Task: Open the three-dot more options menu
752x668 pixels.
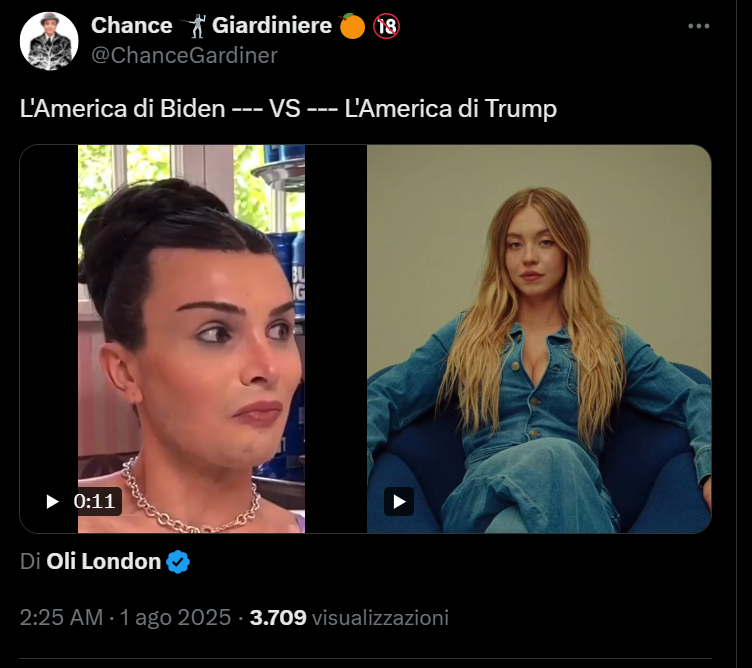Action: (704, 27)
